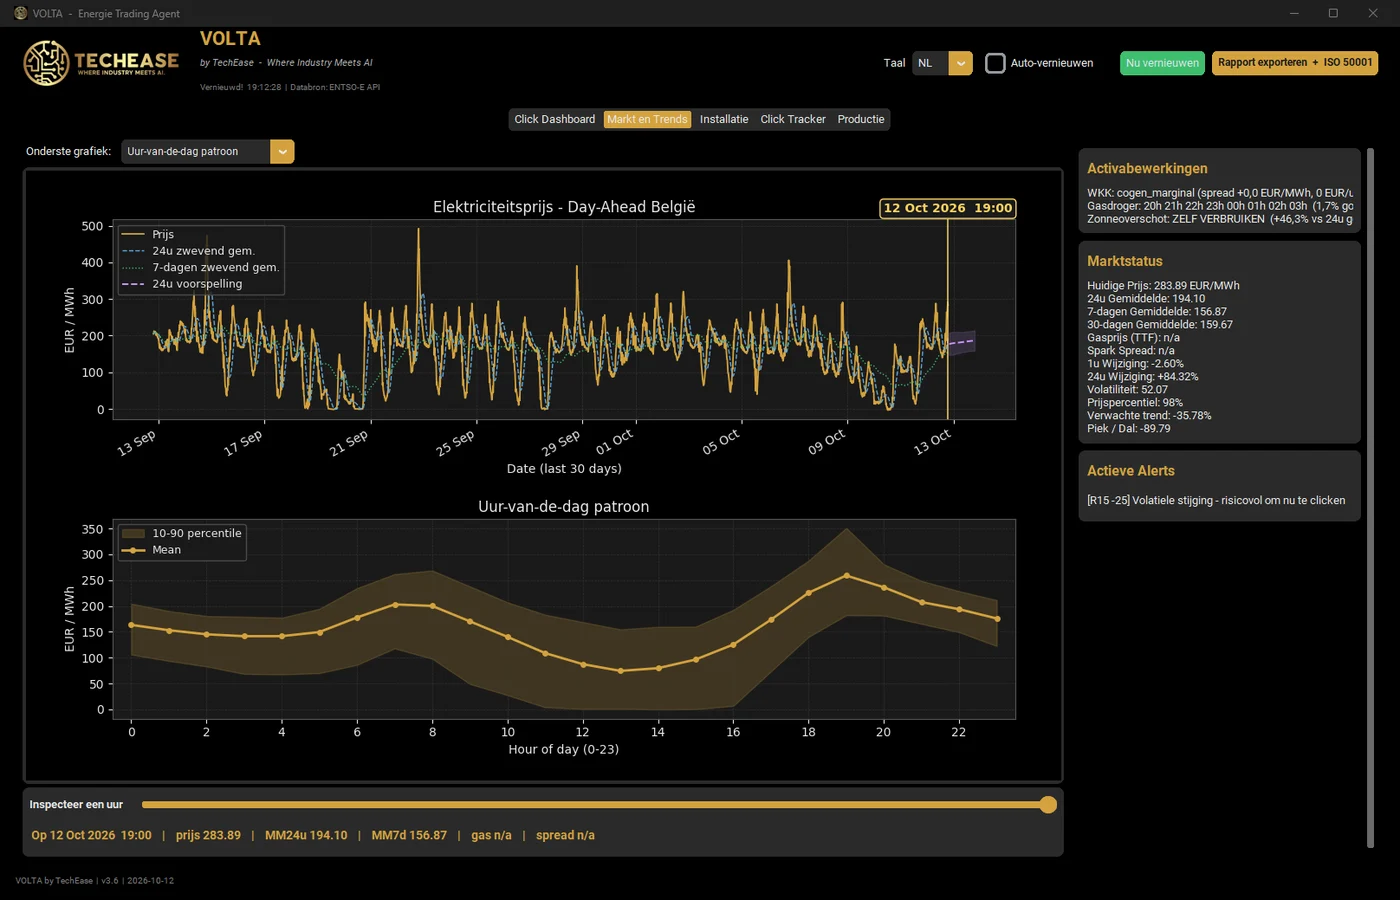
Task: Click the right side panel scrollbar
Action: pos(1370,498)
